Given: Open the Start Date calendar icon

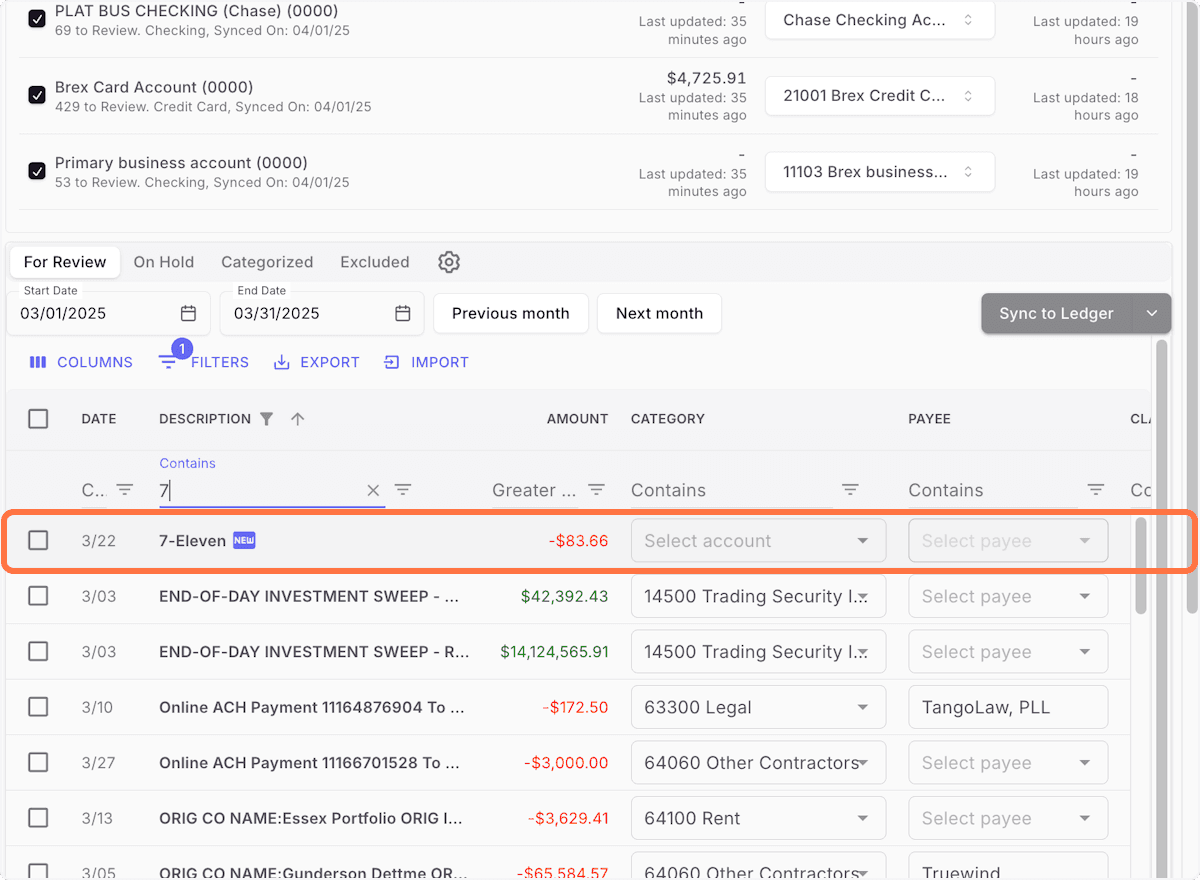Looking at the screenshot, I should 188,313.
